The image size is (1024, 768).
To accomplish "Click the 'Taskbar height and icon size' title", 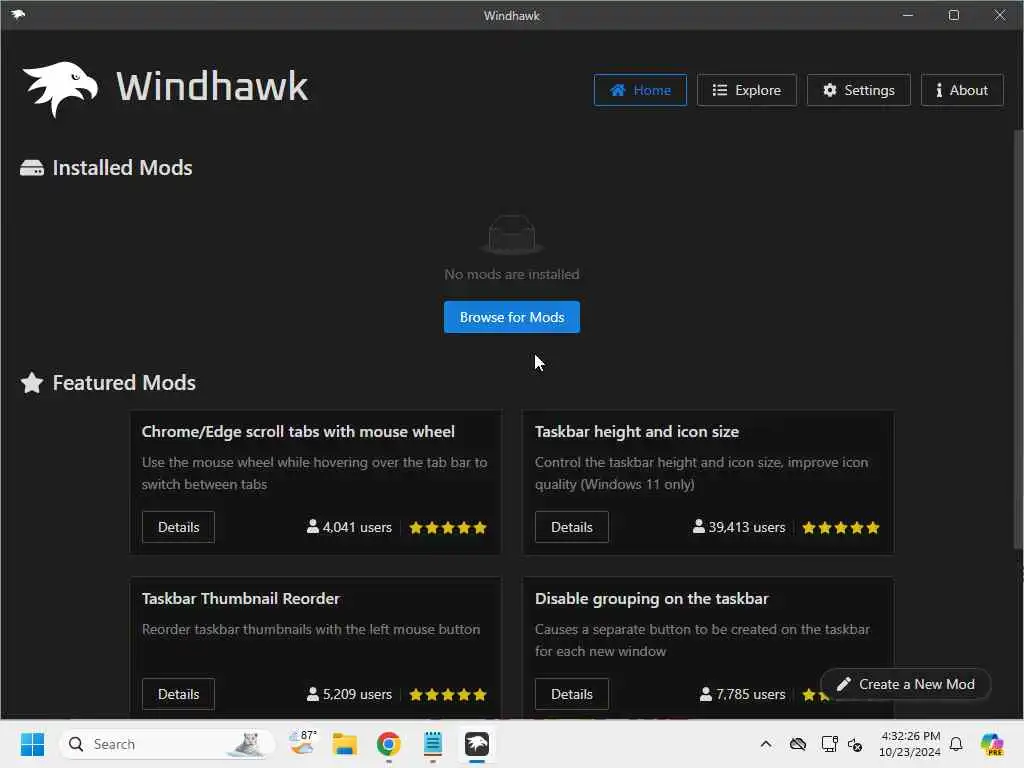I will tap(637, 432).
